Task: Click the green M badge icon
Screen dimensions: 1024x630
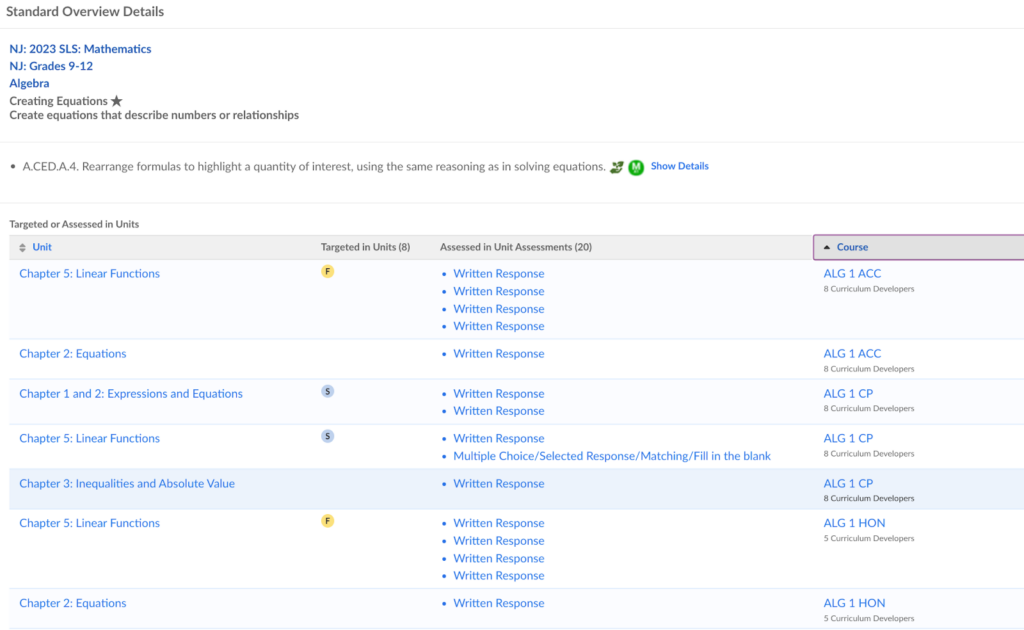Action: [636, 167]
